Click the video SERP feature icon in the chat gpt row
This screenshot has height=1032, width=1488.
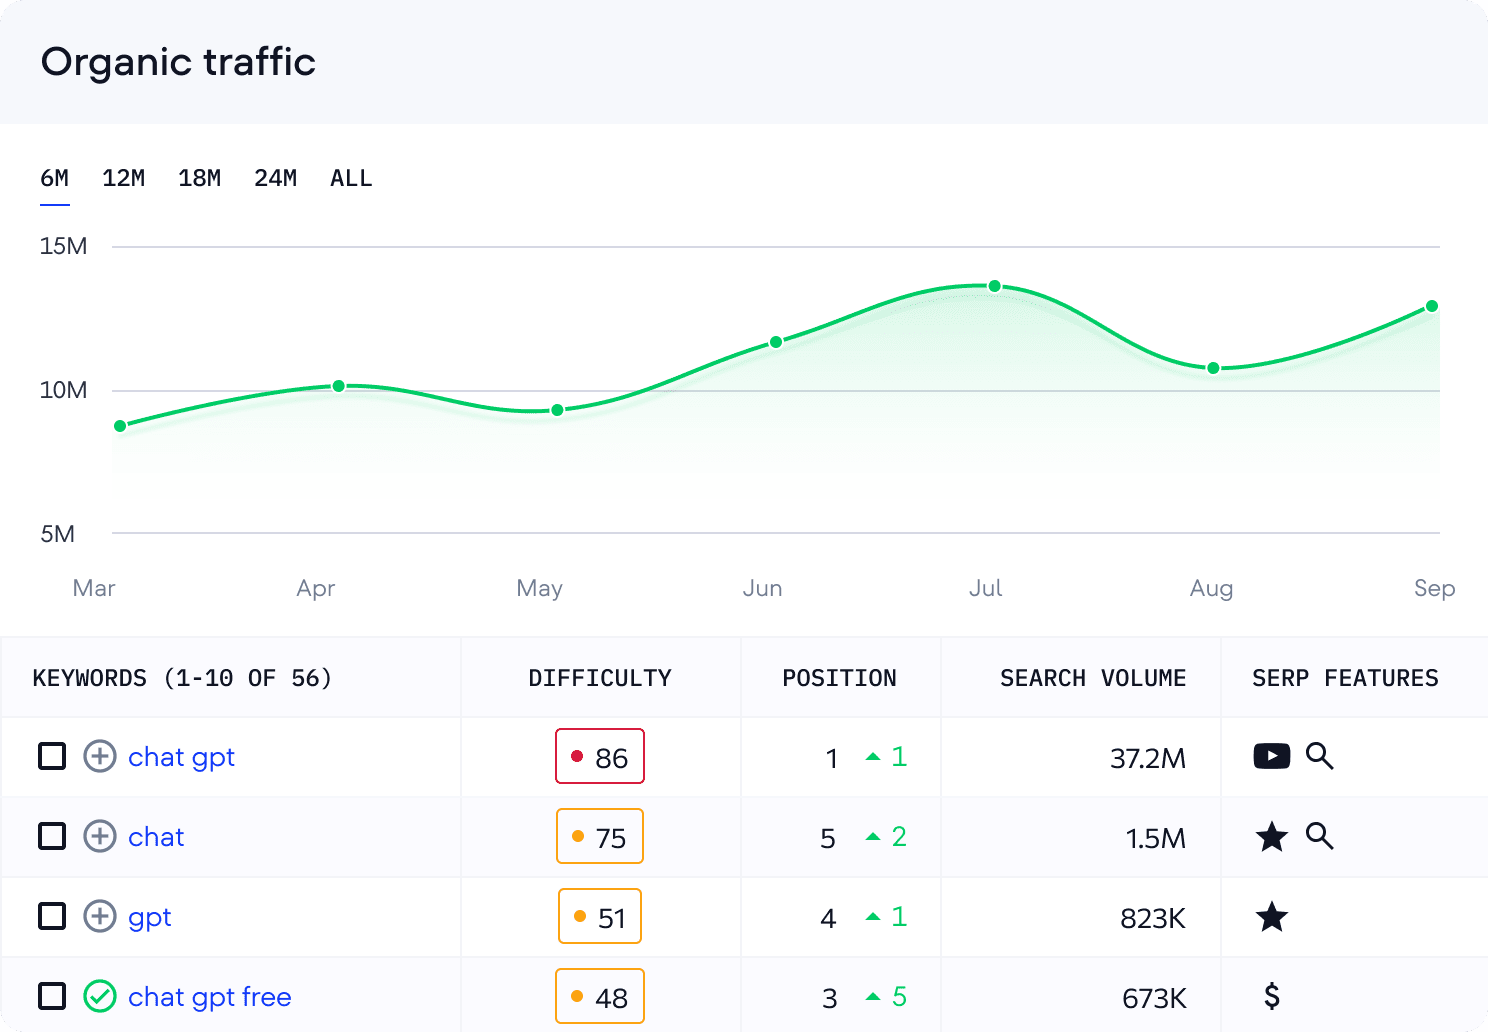[1271, 756]
